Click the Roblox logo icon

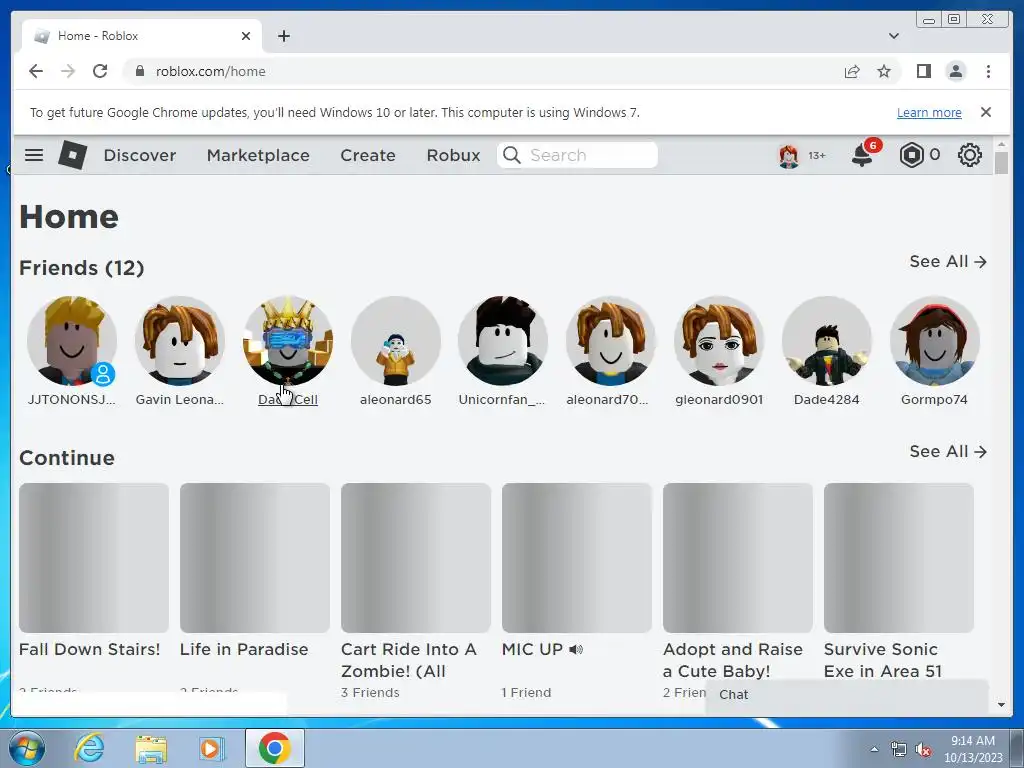pos(72,155)
